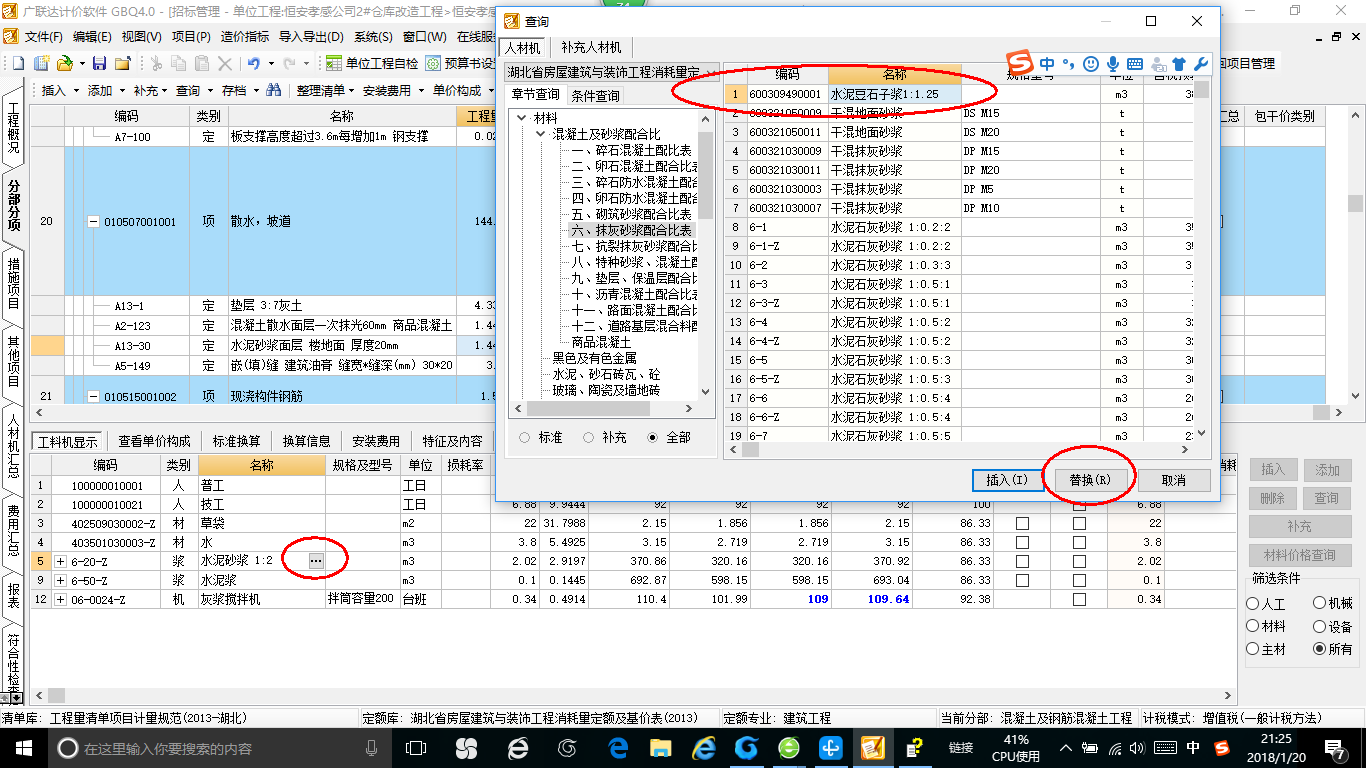
Task: Open Task View on the taskbar
Action: coord(416,748)
